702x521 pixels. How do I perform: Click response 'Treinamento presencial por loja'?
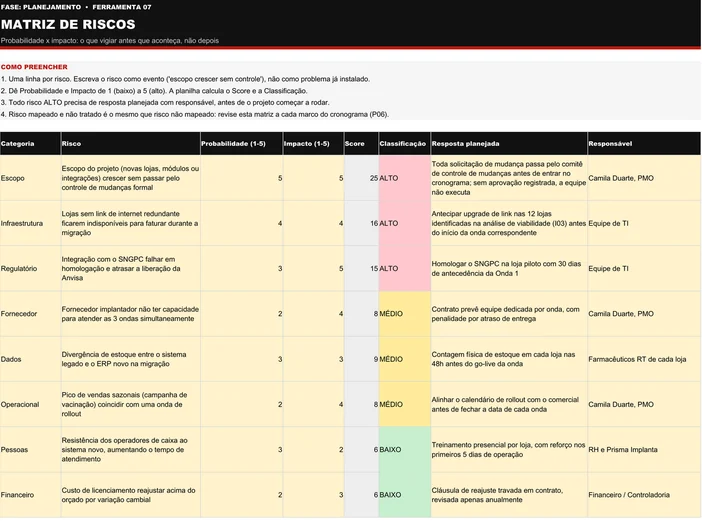click(x=508, y=449)
